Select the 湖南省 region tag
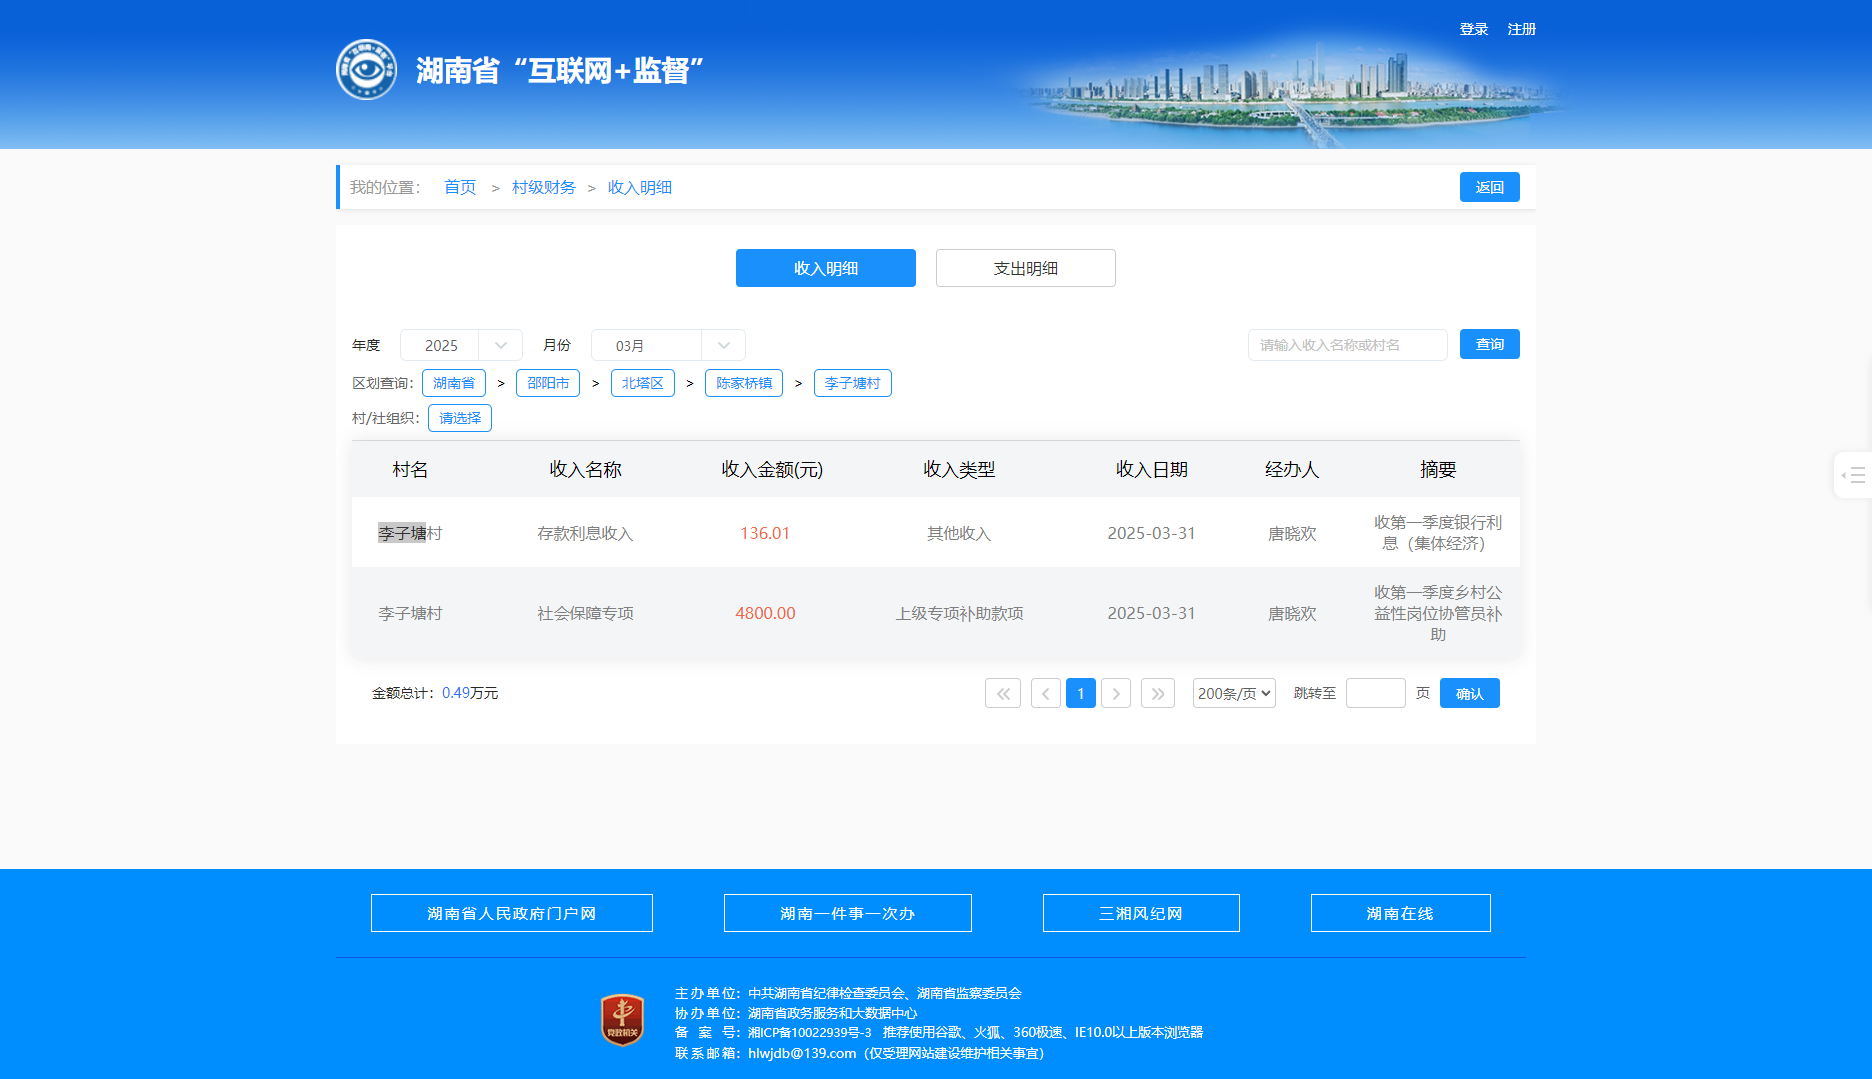This screenshot has height=1079, width=1872. 454,383
